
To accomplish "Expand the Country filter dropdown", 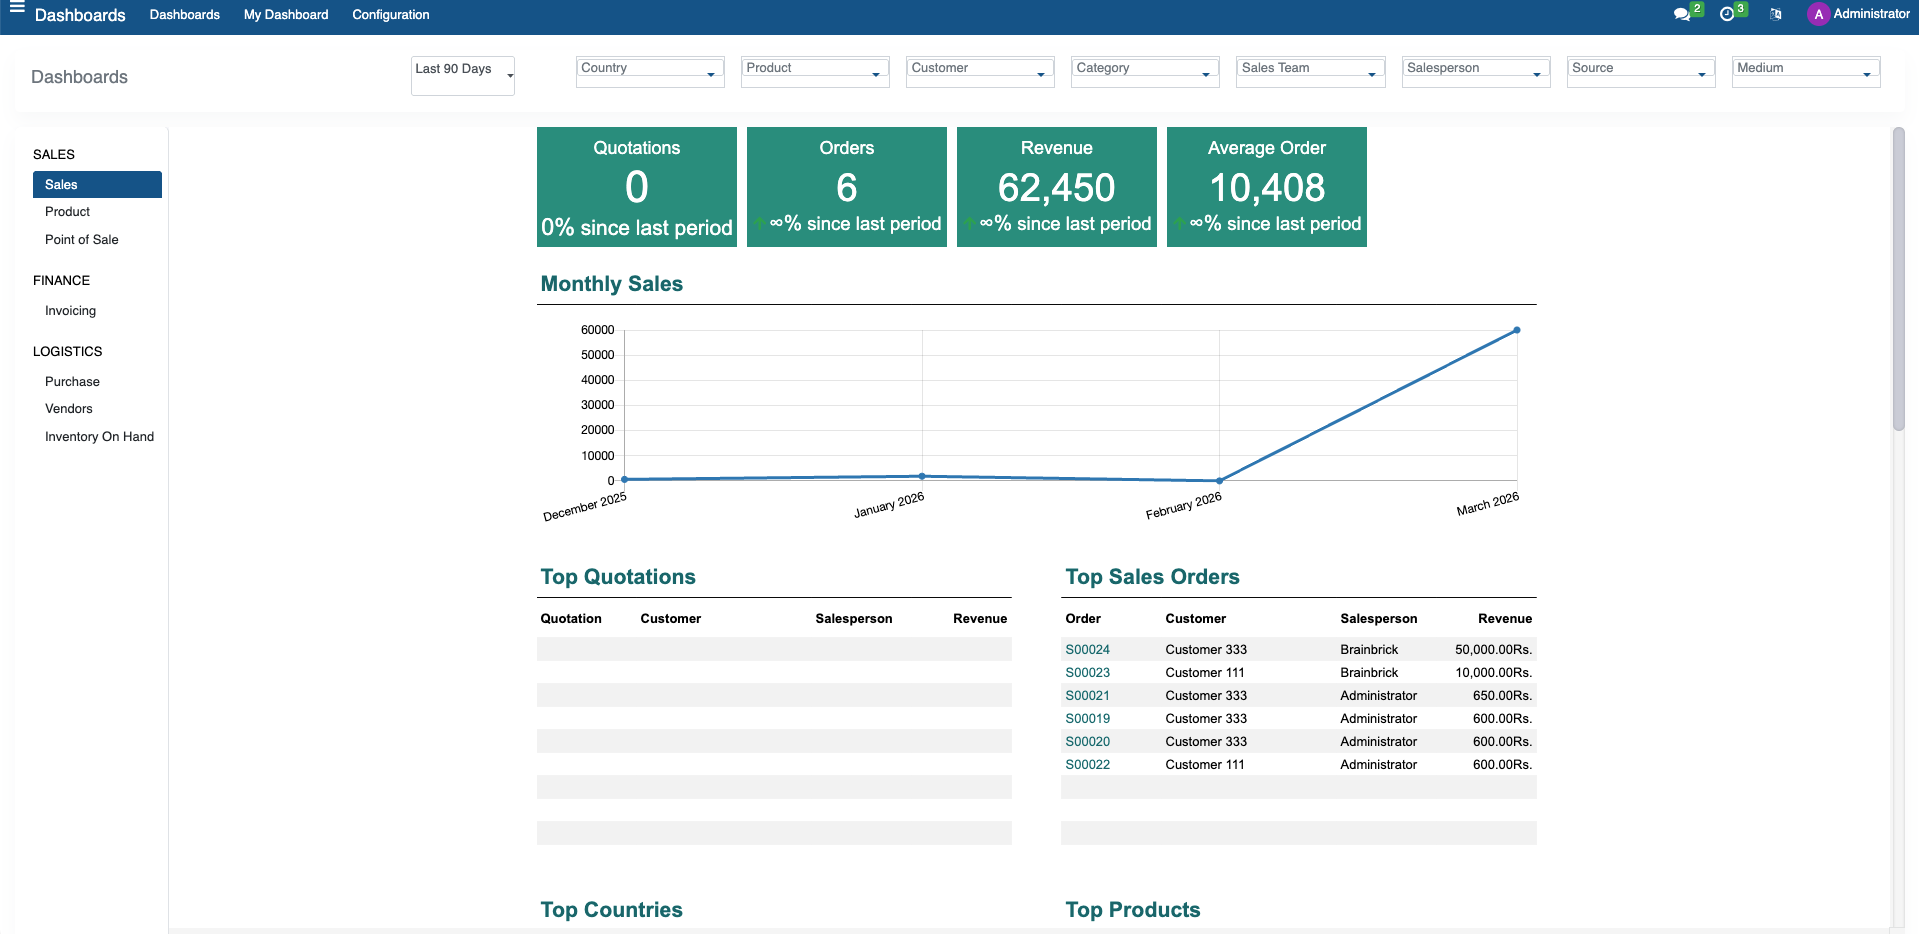I will (649, 69).
